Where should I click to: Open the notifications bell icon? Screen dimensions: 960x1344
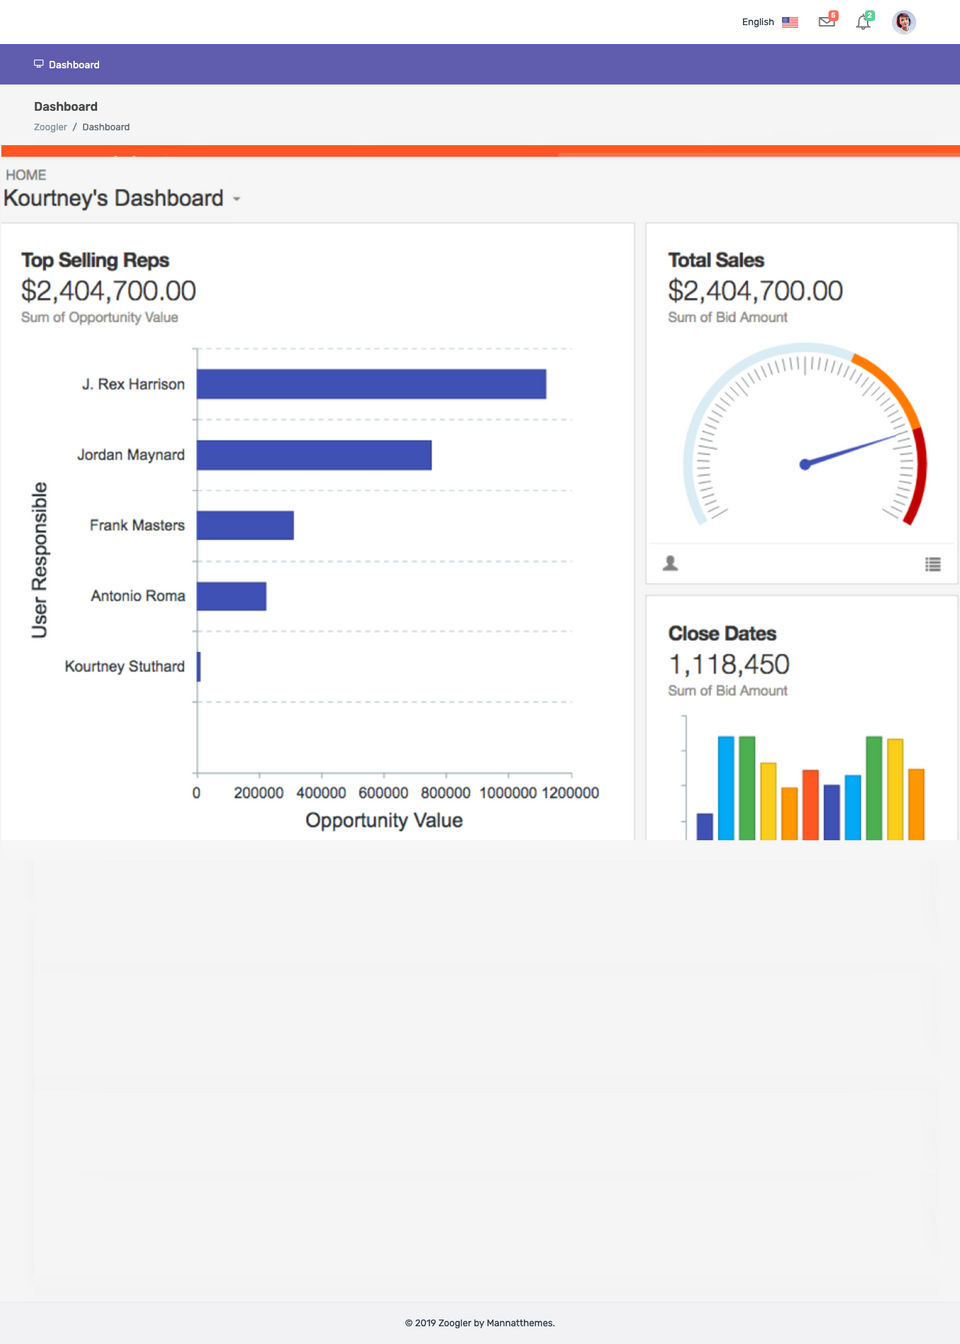[863, 22]
